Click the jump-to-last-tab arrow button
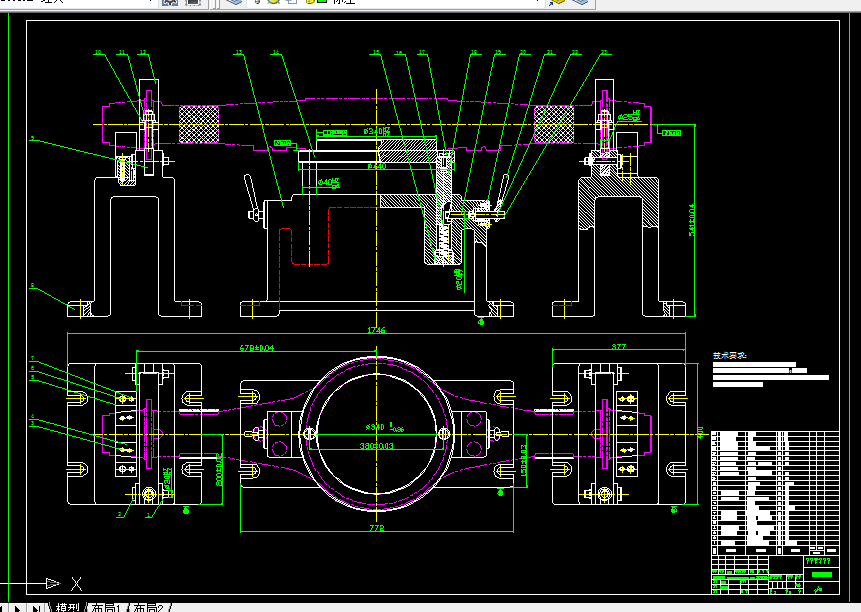Image resolution: width=861 pixels, height=612 pixels. [x=36, y=608]
